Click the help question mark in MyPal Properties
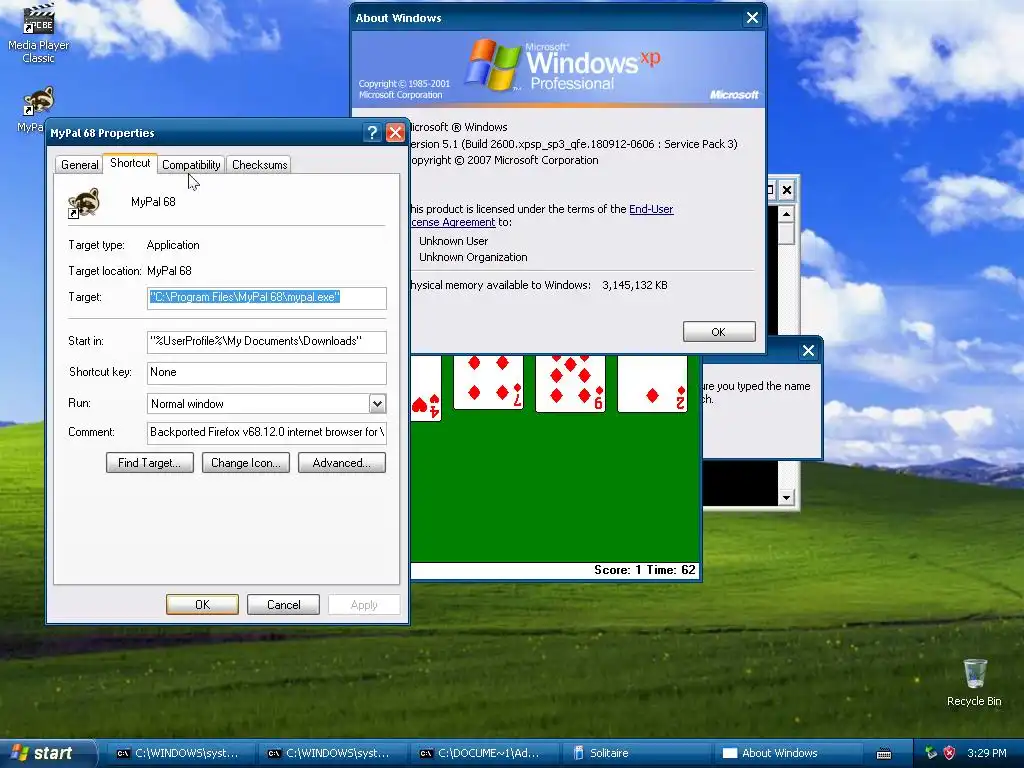Image resolution: width=1024 pixels, height=768 pixels. 372,133
